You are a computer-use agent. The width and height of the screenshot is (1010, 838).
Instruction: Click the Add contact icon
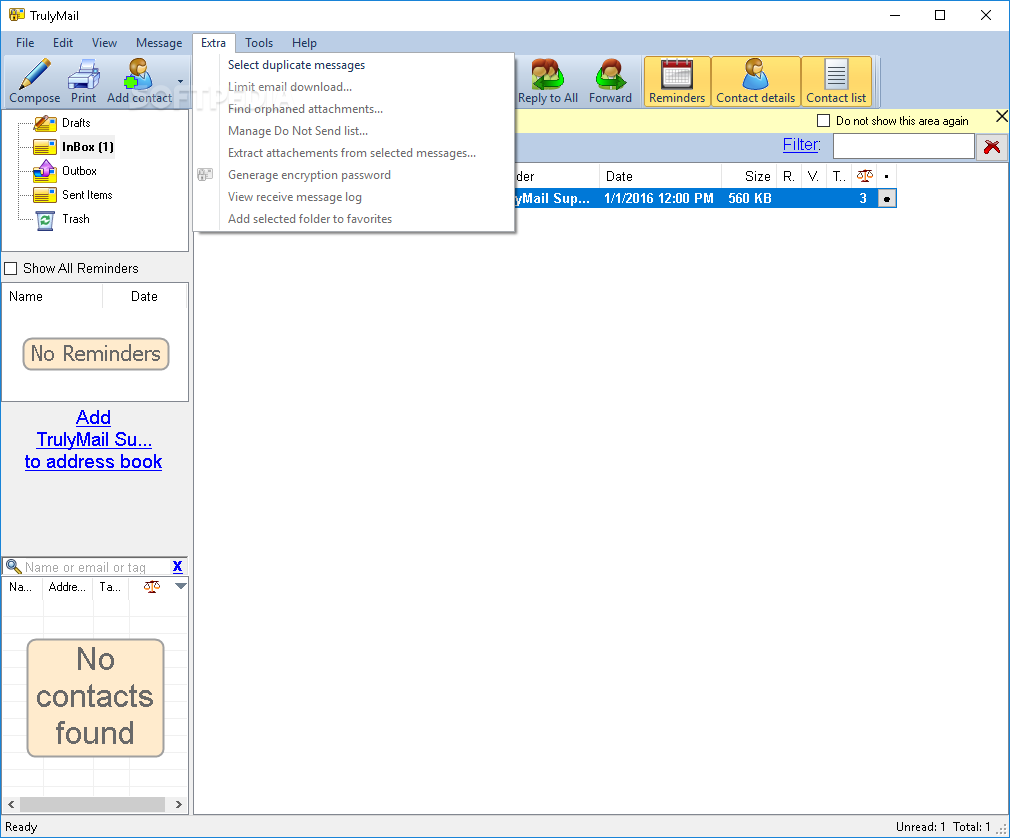(x=139, y=73)
